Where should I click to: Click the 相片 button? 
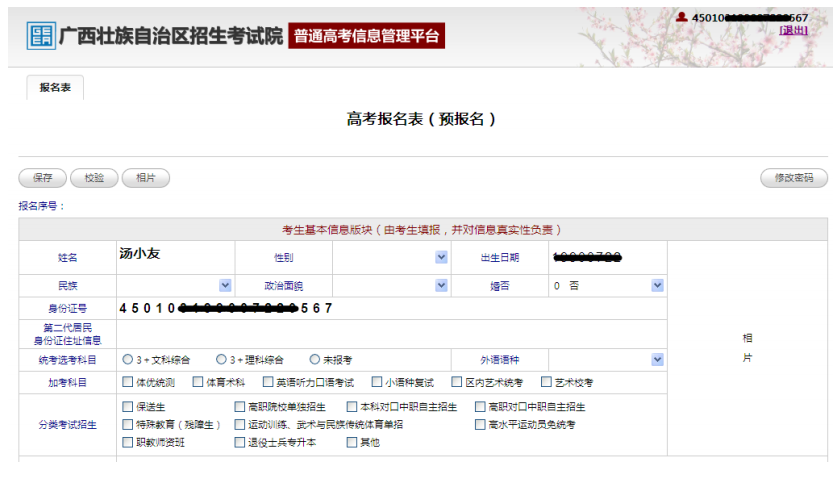[x=145, y=178]
